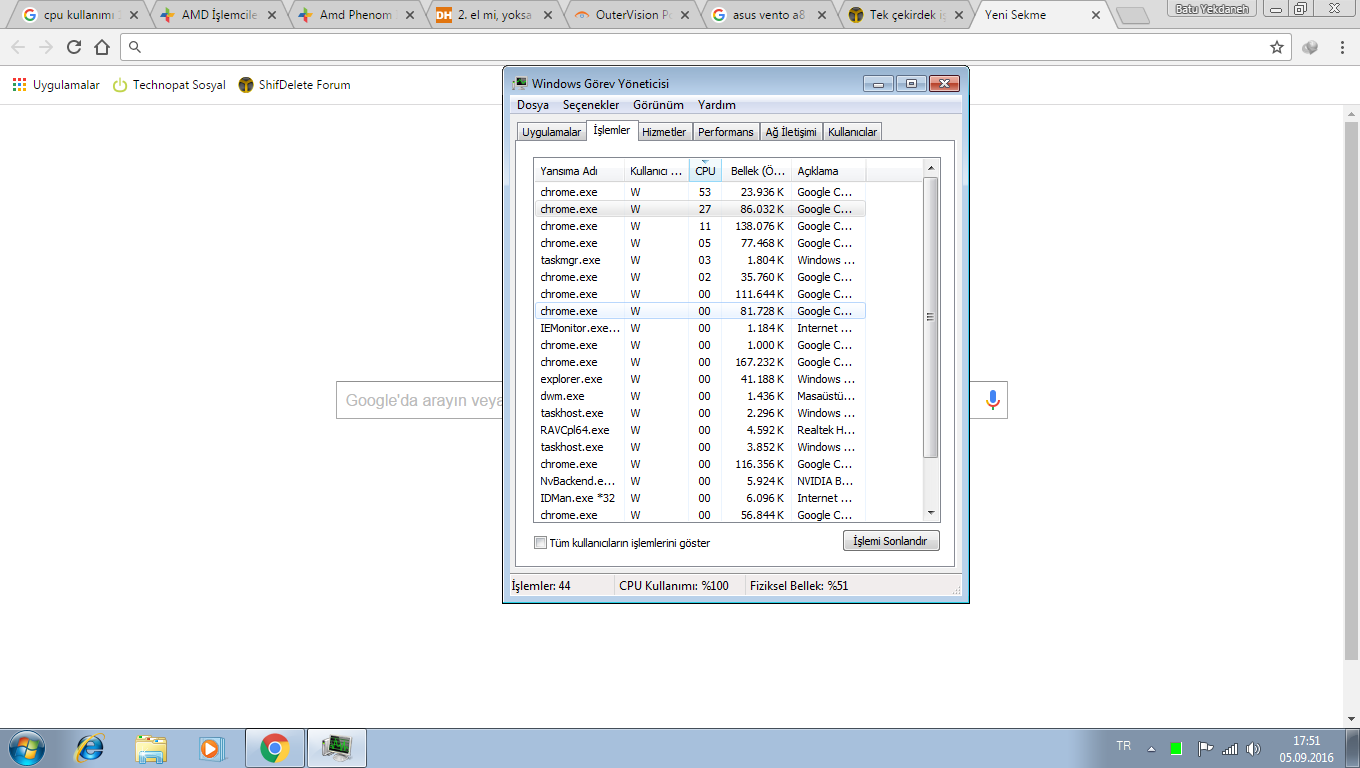Screen dimensions: 1360x768
Task: Switch to the Ağ İletişimi tab
Action: point(791,132)
